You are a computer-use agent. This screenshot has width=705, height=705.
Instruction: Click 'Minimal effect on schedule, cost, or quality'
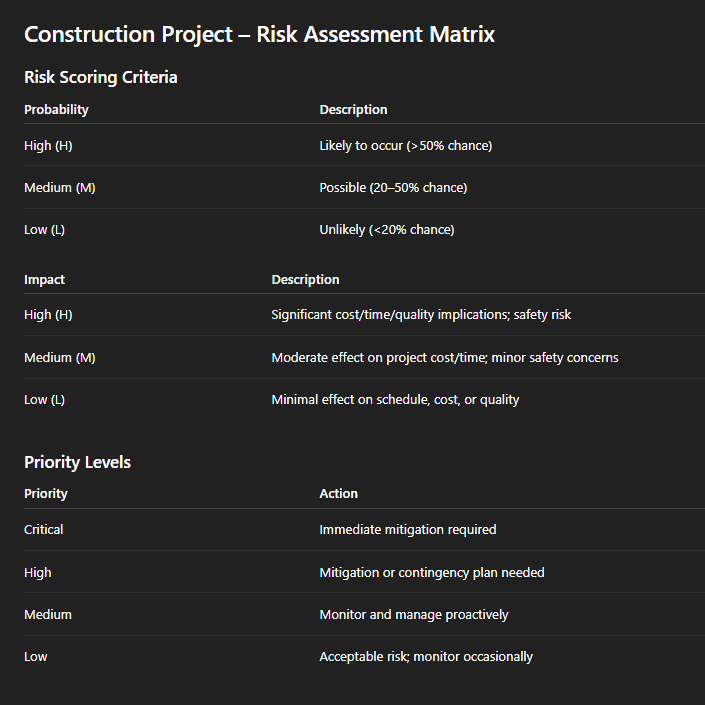tap(395, 400)
